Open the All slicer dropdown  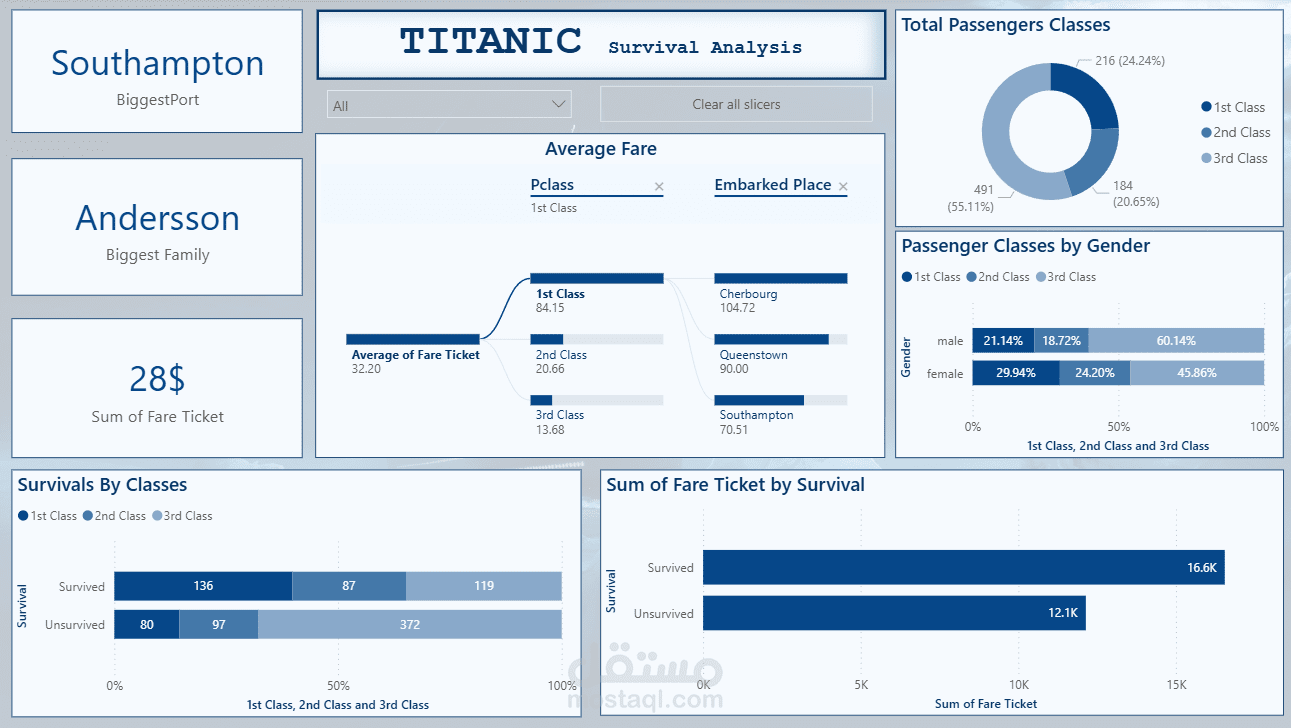(449, 105)
